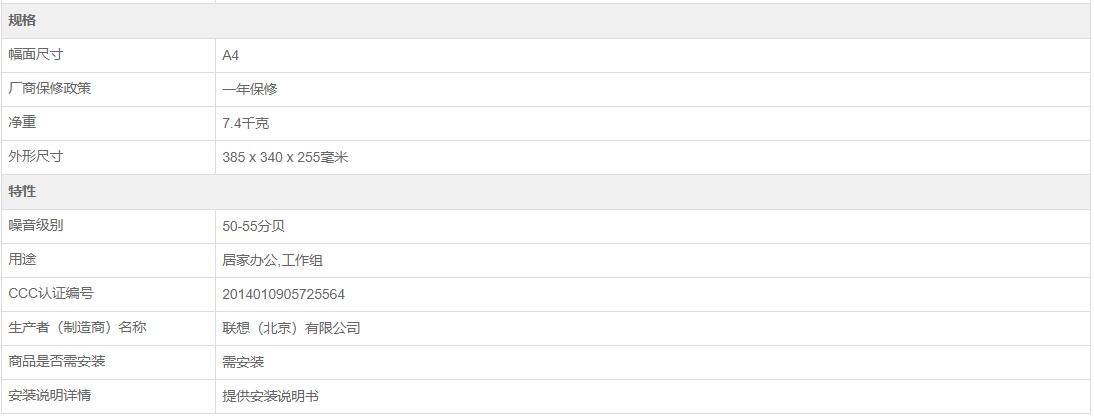Viewport: 1094px width, 417px height.
Task: Select the 噪音级别 row label
Action: coord(36,226)
